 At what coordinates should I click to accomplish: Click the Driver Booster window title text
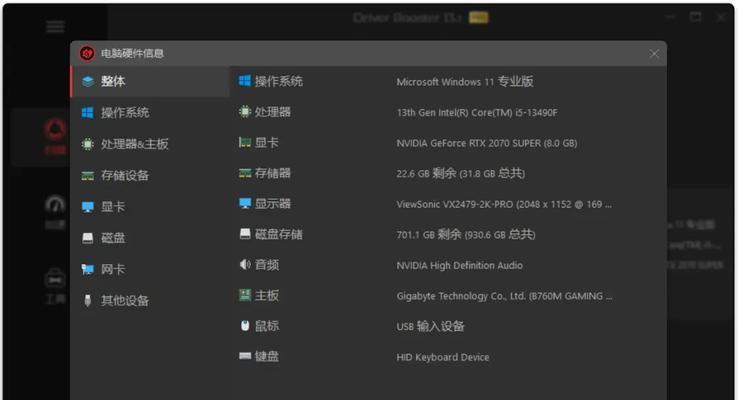(x=408, y=18)
